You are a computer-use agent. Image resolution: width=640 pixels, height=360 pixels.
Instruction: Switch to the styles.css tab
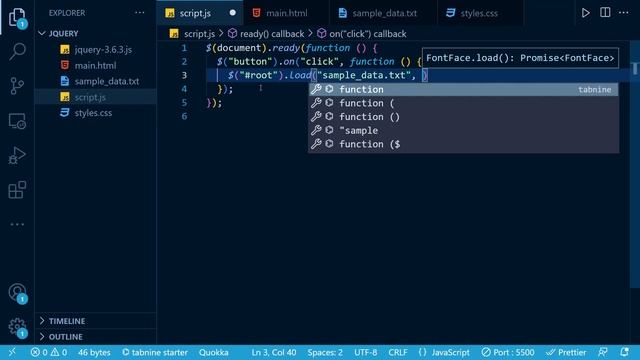coord(479,13)
